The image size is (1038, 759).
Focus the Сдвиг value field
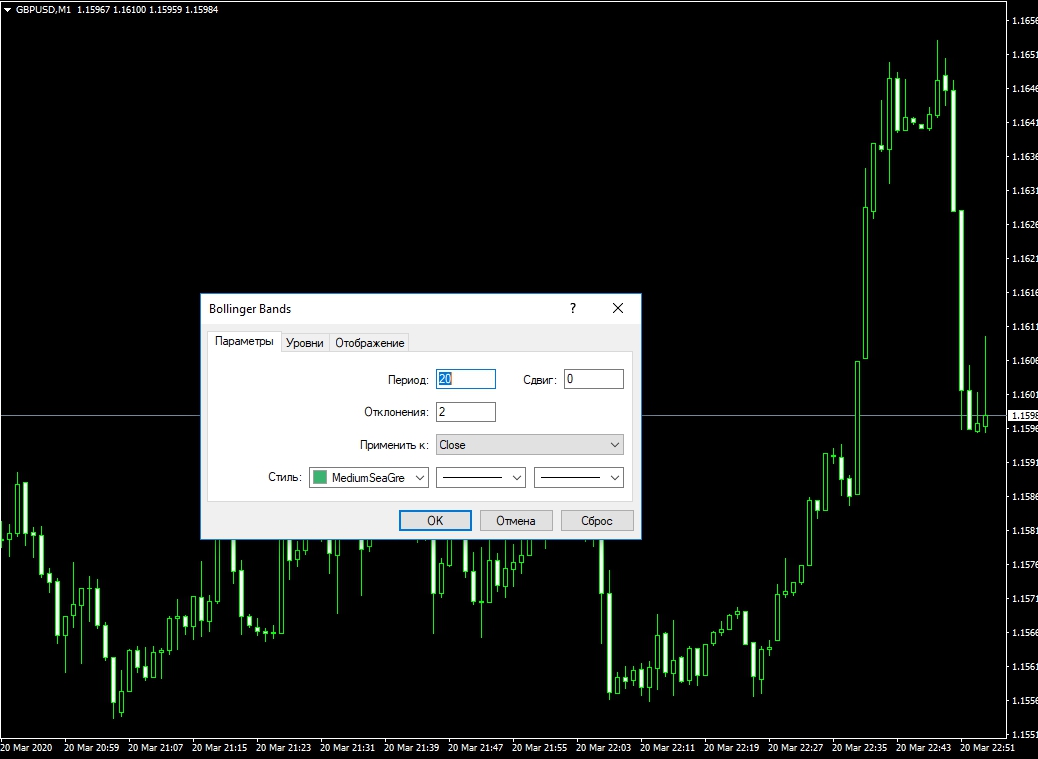pyautogui.click(x=593, y=380)
